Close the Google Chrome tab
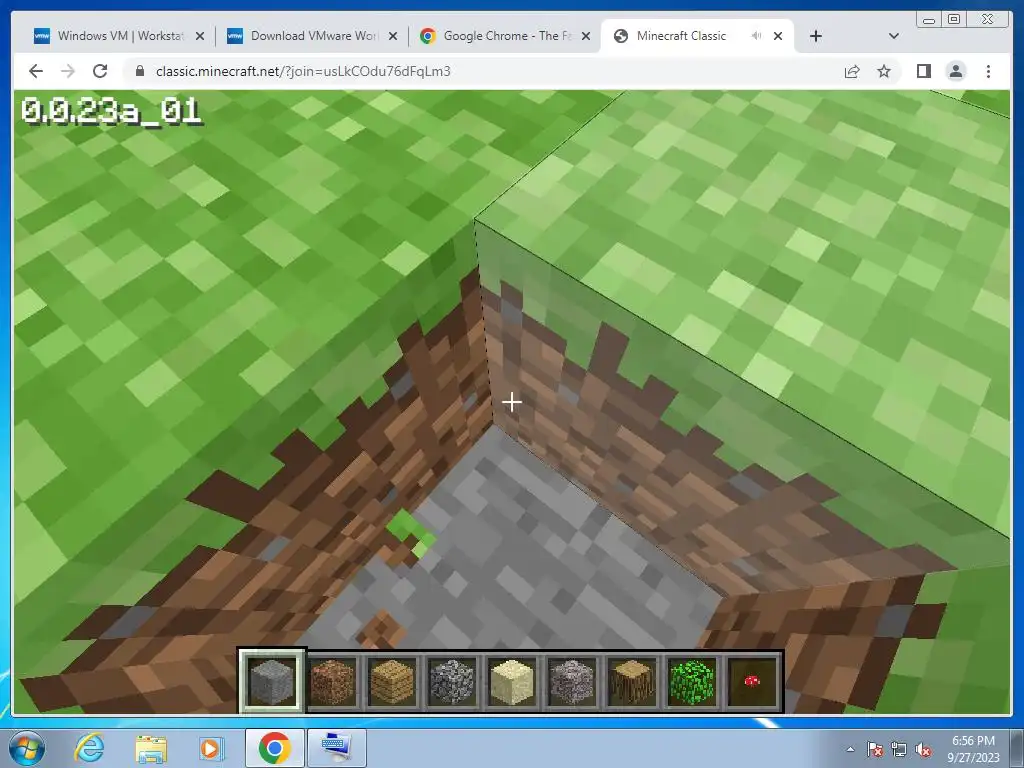This screenshot has width=1024, height=768. (586, 36)
